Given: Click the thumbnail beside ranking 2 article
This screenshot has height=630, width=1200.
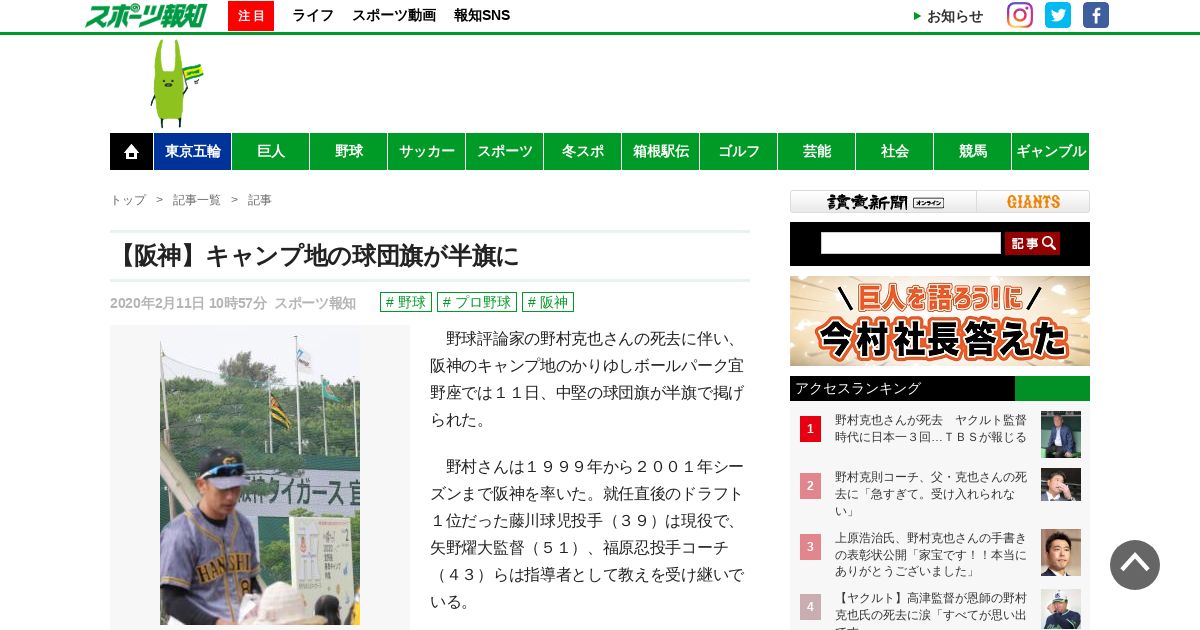Looking at the screenshot, I should (1061, 484).
